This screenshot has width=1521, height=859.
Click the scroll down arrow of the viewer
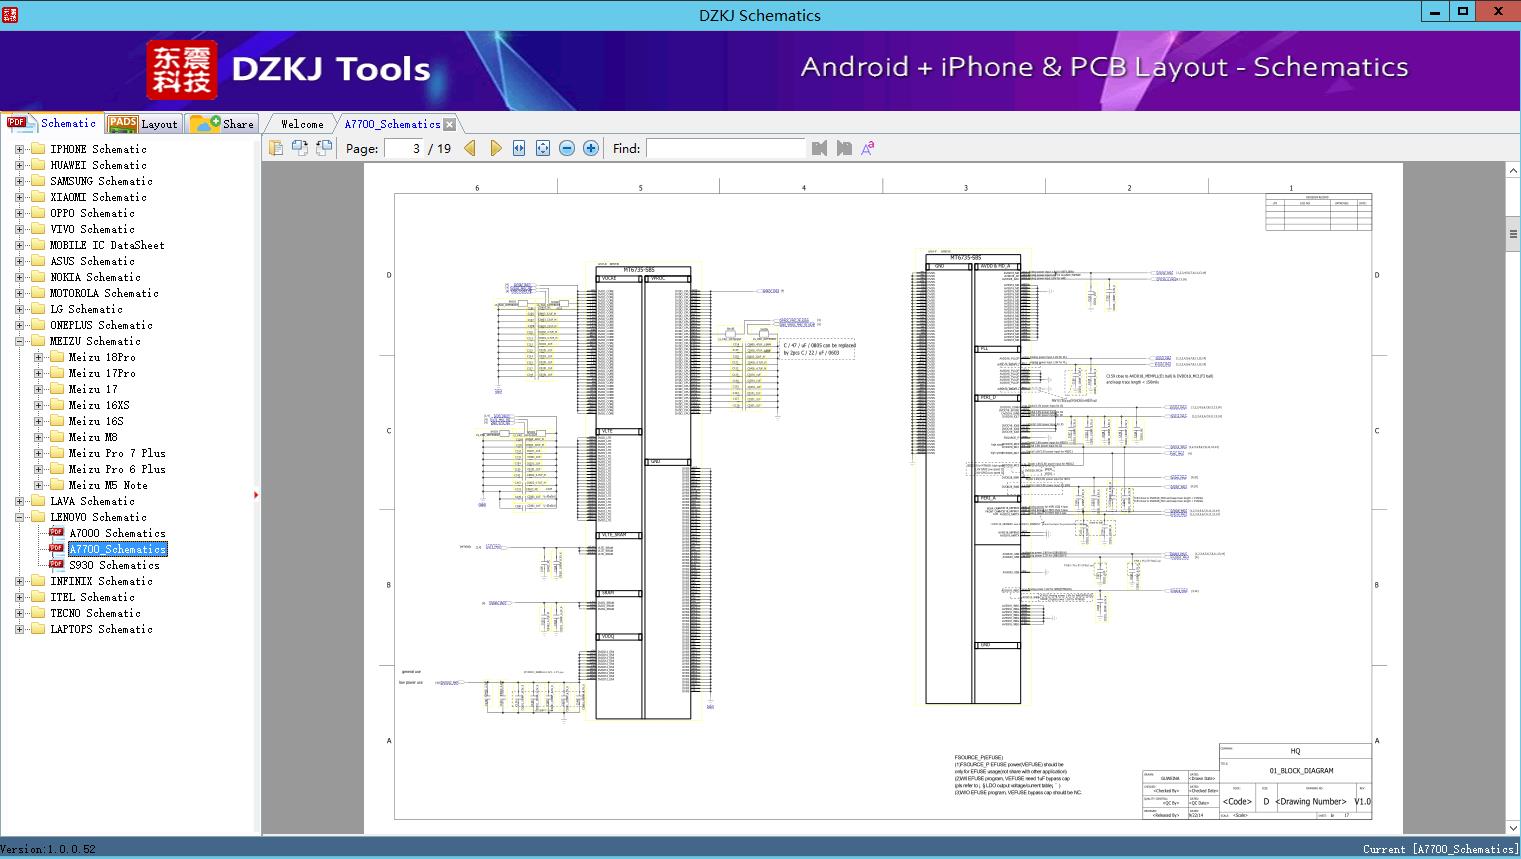[x=1513, y=828]
